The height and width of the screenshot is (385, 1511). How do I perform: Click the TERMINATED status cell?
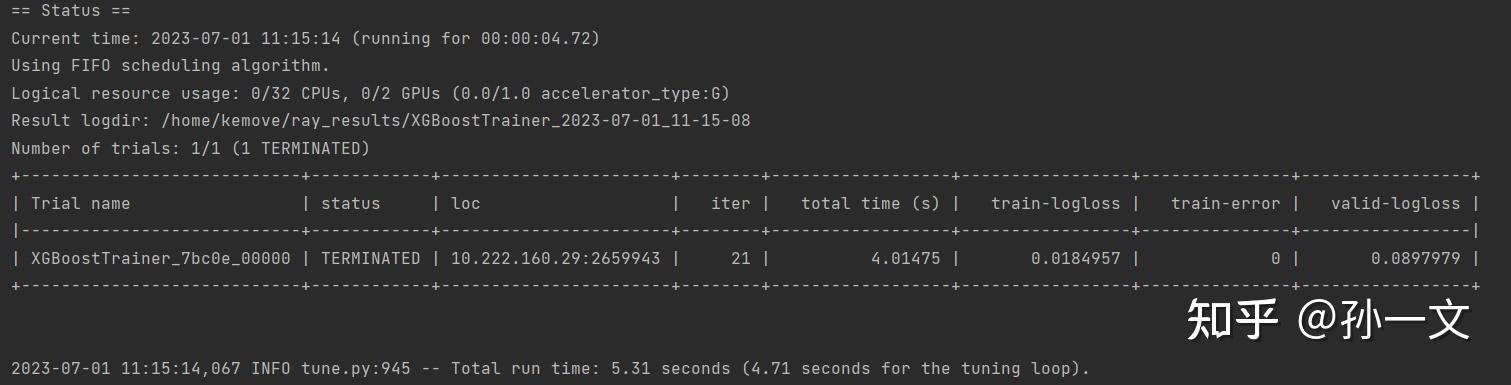(370, 258)
